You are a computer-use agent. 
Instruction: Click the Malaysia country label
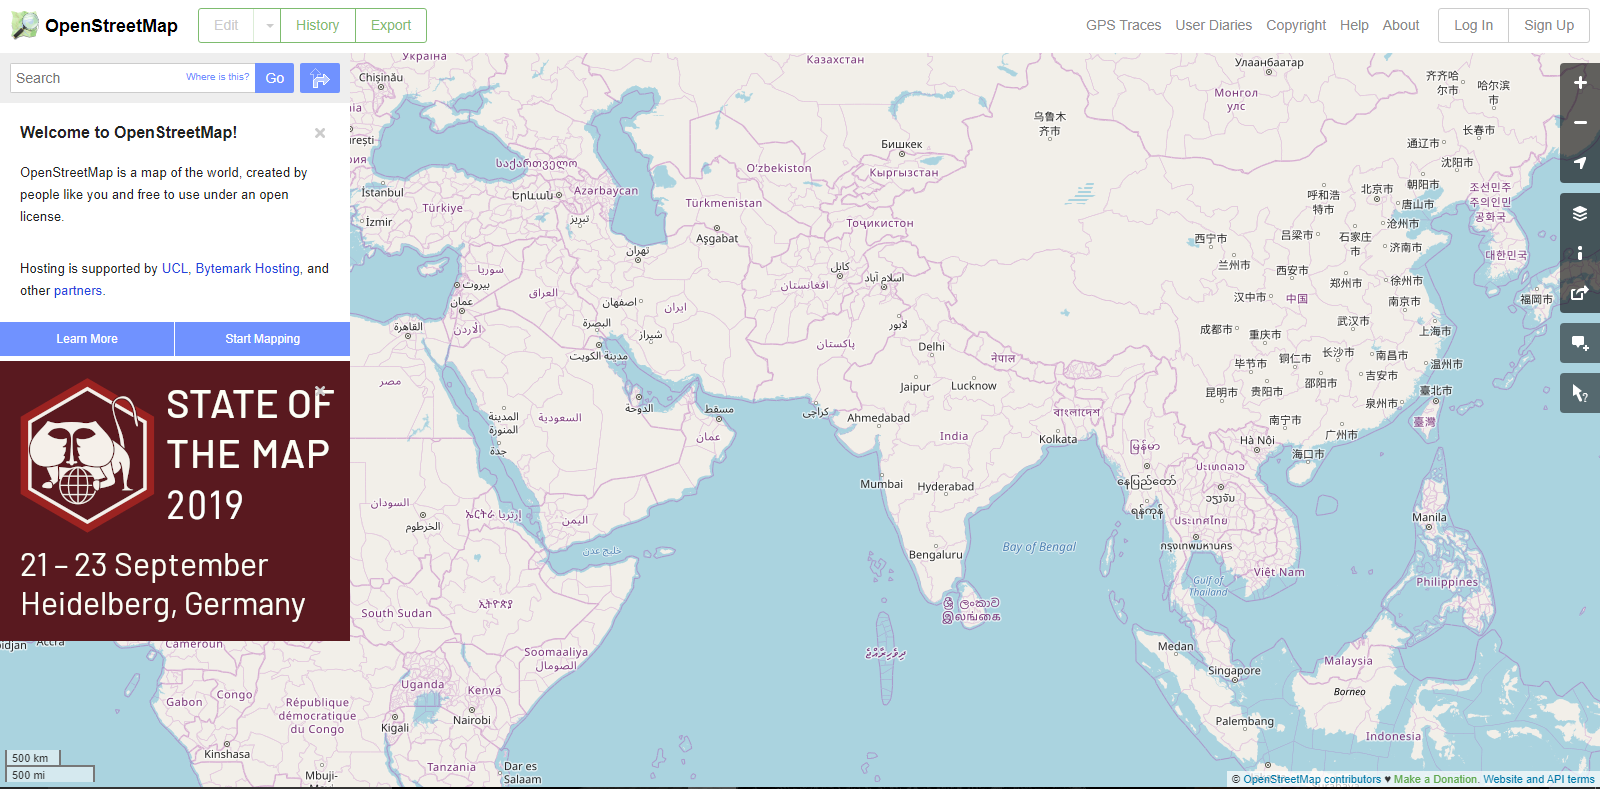pyautogui.click(x=1348, y=661)
